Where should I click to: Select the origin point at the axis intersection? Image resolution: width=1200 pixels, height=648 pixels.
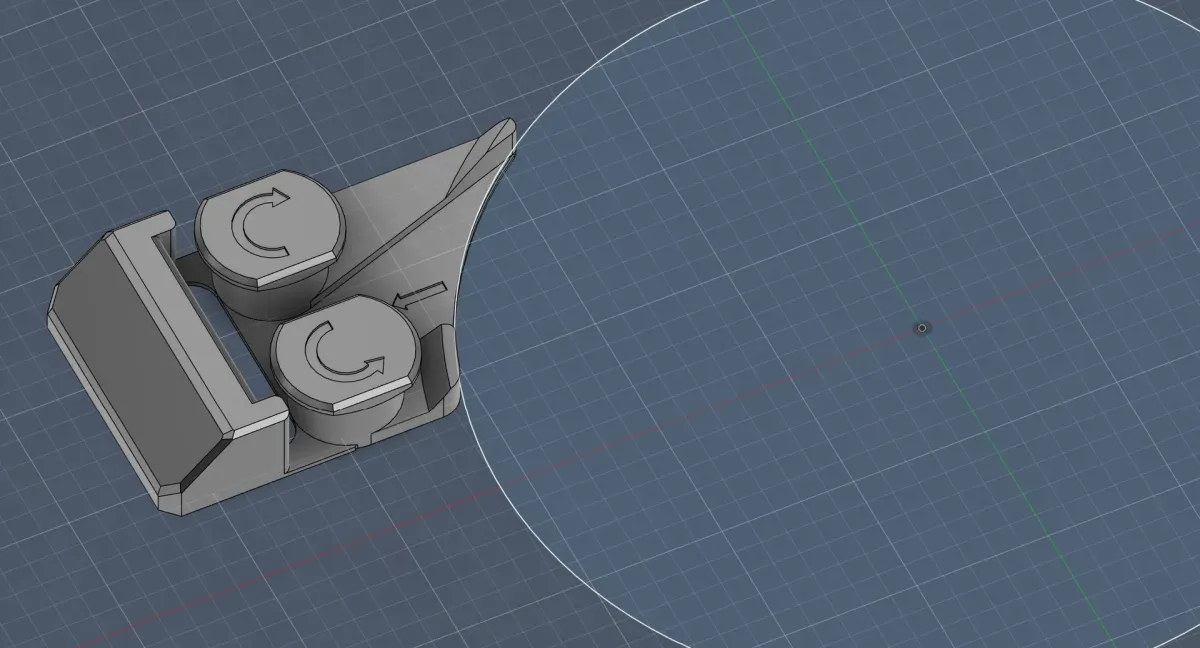(922, 327)
